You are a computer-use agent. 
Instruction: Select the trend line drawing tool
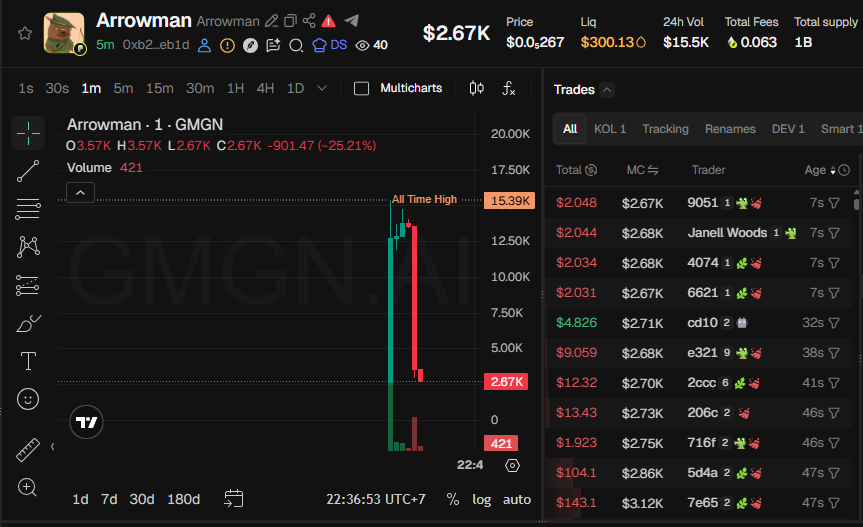(x=28, y=171)
